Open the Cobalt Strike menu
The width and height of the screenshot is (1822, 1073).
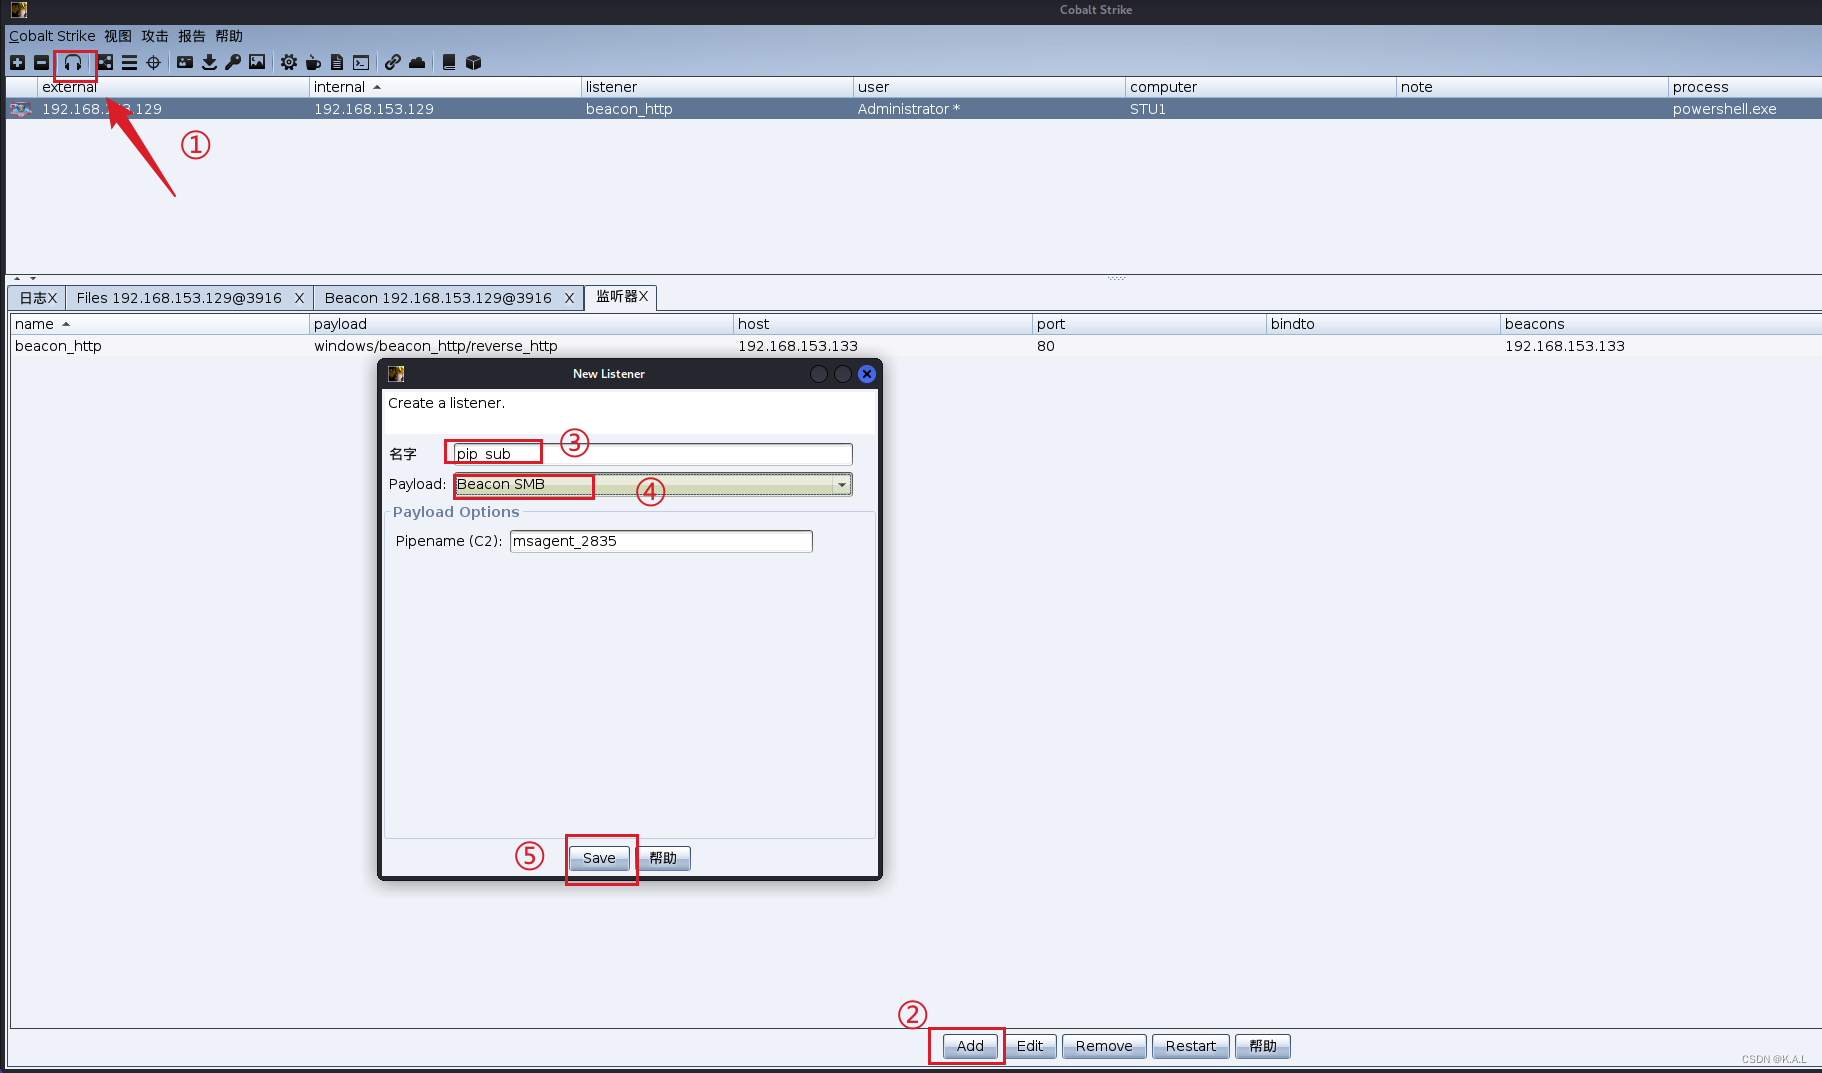[x=52, y=35]
